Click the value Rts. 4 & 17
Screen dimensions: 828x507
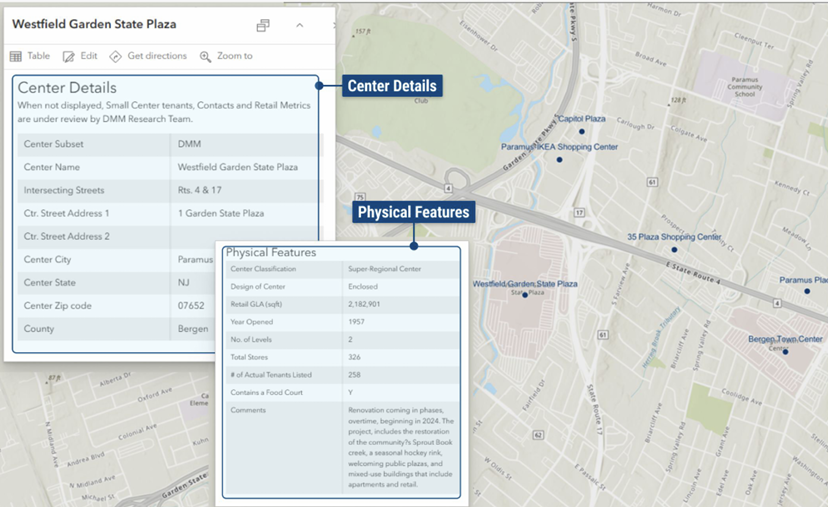(x=200, y=190)
